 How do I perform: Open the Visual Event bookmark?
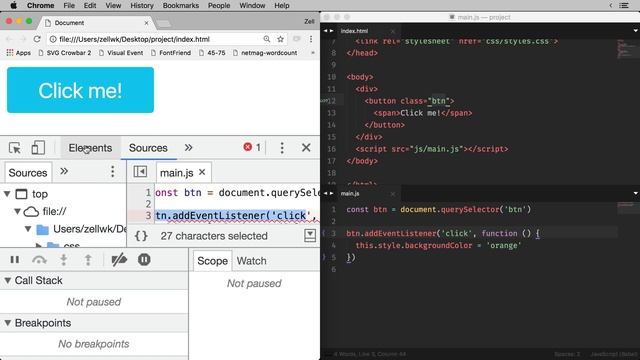click(121, 53)
